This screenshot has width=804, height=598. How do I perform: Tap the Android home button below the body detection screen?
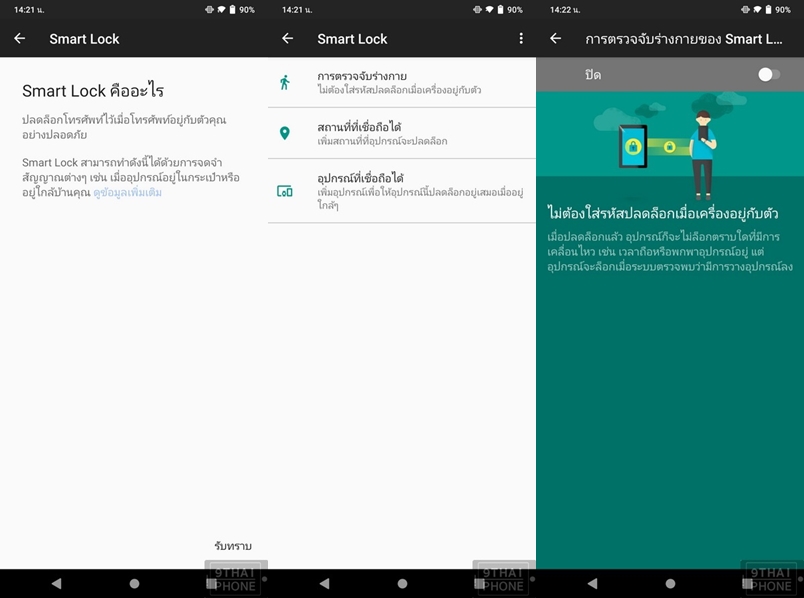(x=670, y=583)
